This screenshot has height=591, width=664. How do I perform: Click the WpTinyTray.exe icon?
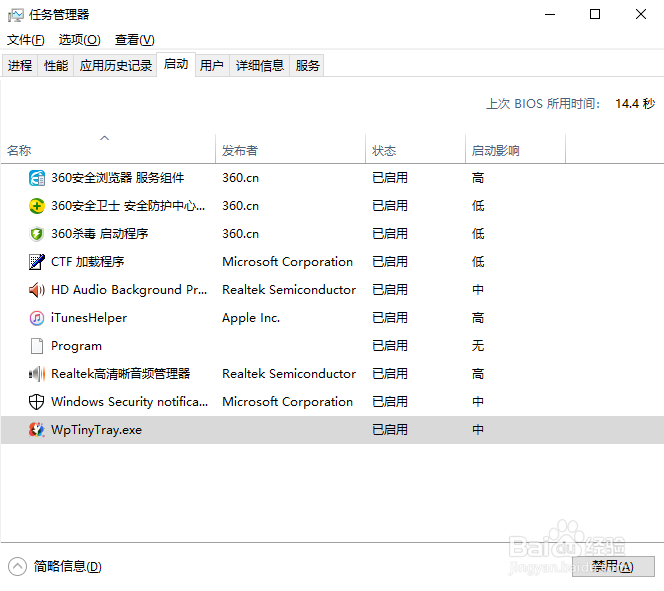tap(37, 430)
